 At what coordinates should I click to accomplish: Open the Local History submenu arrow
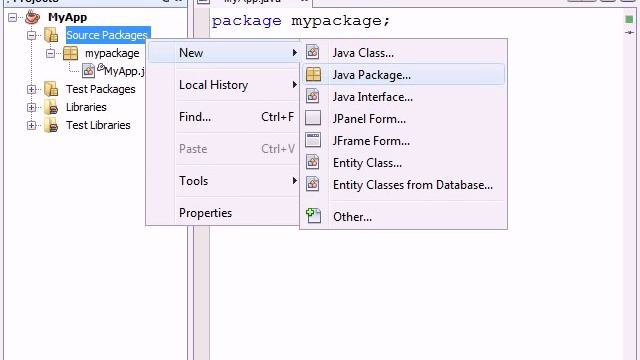tap(294, 85)
